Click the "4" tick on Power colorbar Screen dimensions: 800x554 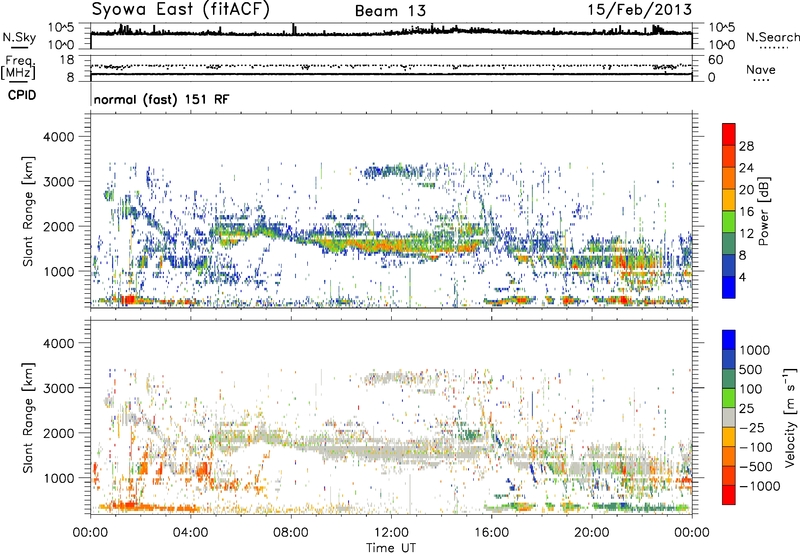click(x=743, y=277)
